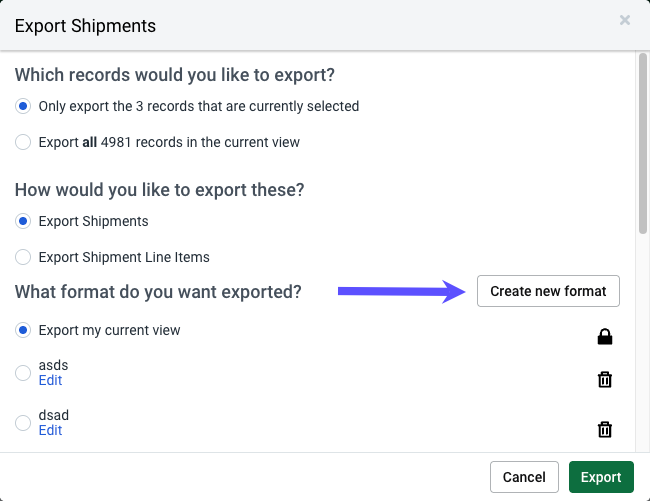Delete the asds format with trash icon

(x=605, y=379)
